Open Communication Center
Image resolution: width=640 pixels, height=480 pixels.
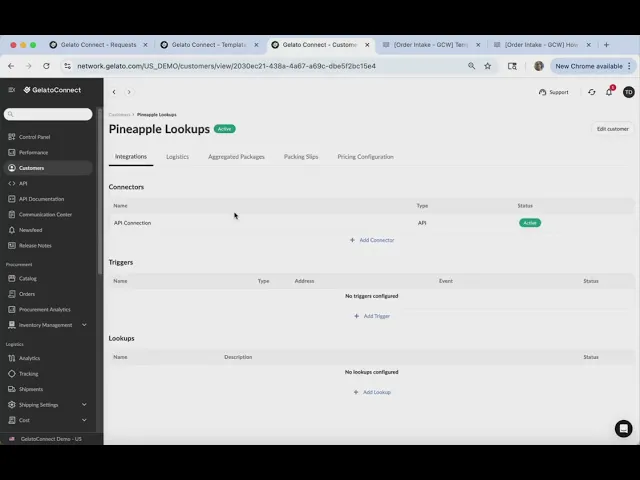pos(45,215)
